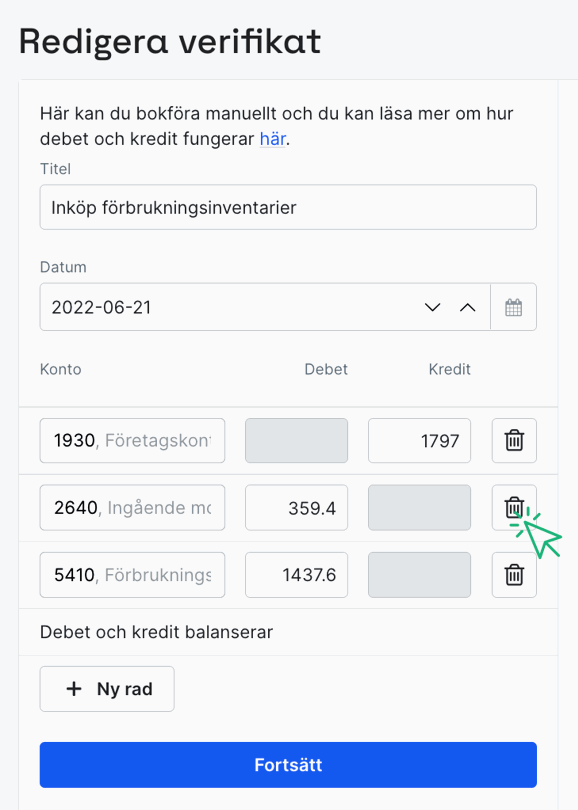The width and height of the screenshot is (578, 810).
Task: Open the 1930 Företagskonto account selector
Action: pos(131,440)
